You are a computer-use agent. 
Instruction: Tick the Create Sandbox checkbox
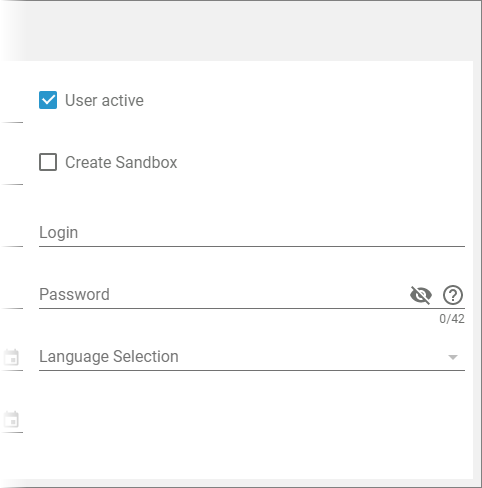(48, 162)
